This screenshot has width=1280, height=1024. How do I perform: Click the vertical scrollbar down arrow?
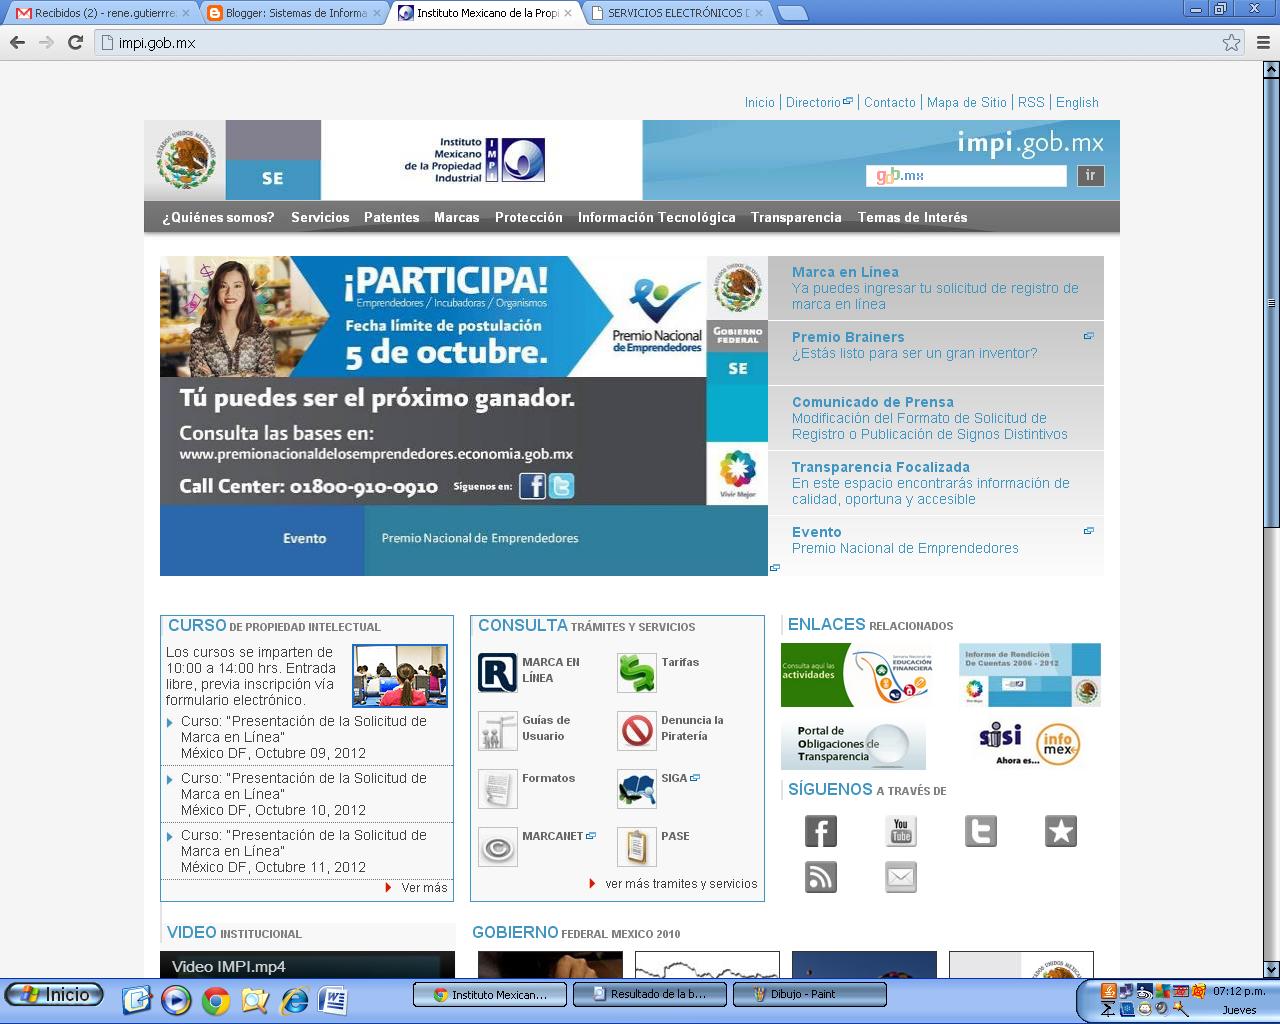[1271, 969]
